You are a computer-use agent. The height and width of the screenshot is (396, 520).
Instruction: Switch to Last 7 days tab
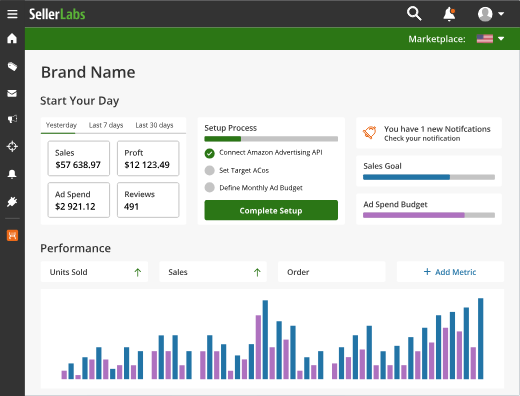(x=106, y=125)
